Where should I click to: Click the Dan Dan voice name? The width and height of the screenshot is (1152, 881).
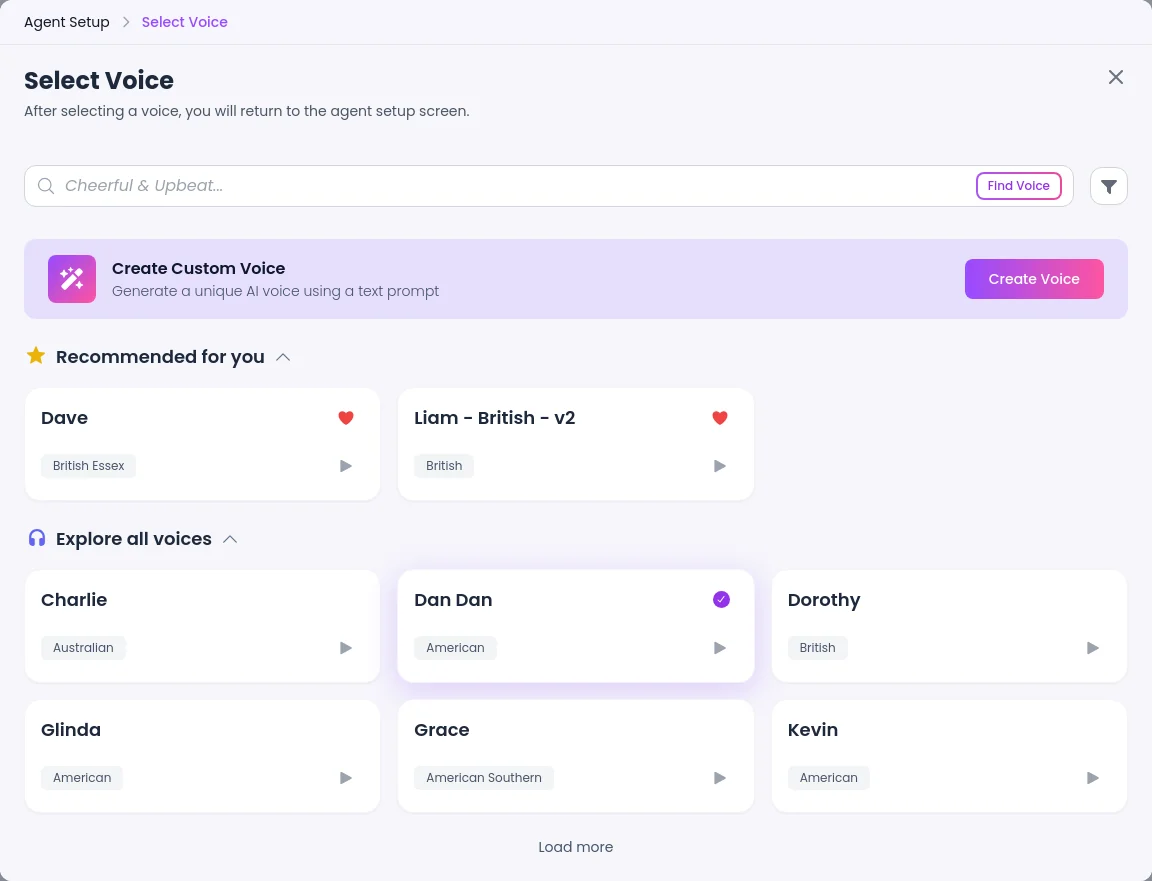click(x=453, y=600)
